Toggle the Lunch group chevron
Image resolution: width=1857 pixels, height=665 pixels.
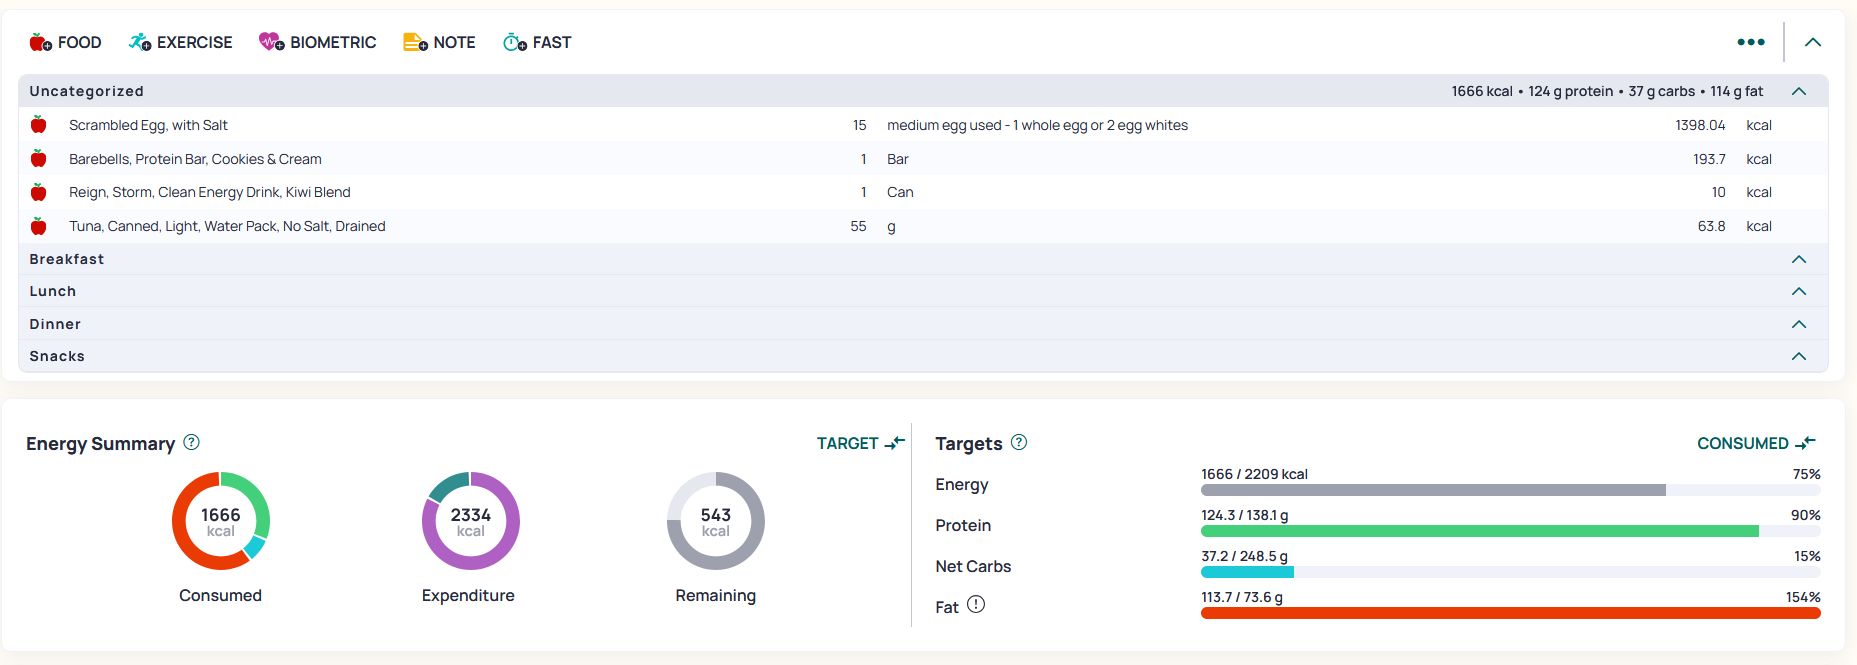click(1799, 291)
